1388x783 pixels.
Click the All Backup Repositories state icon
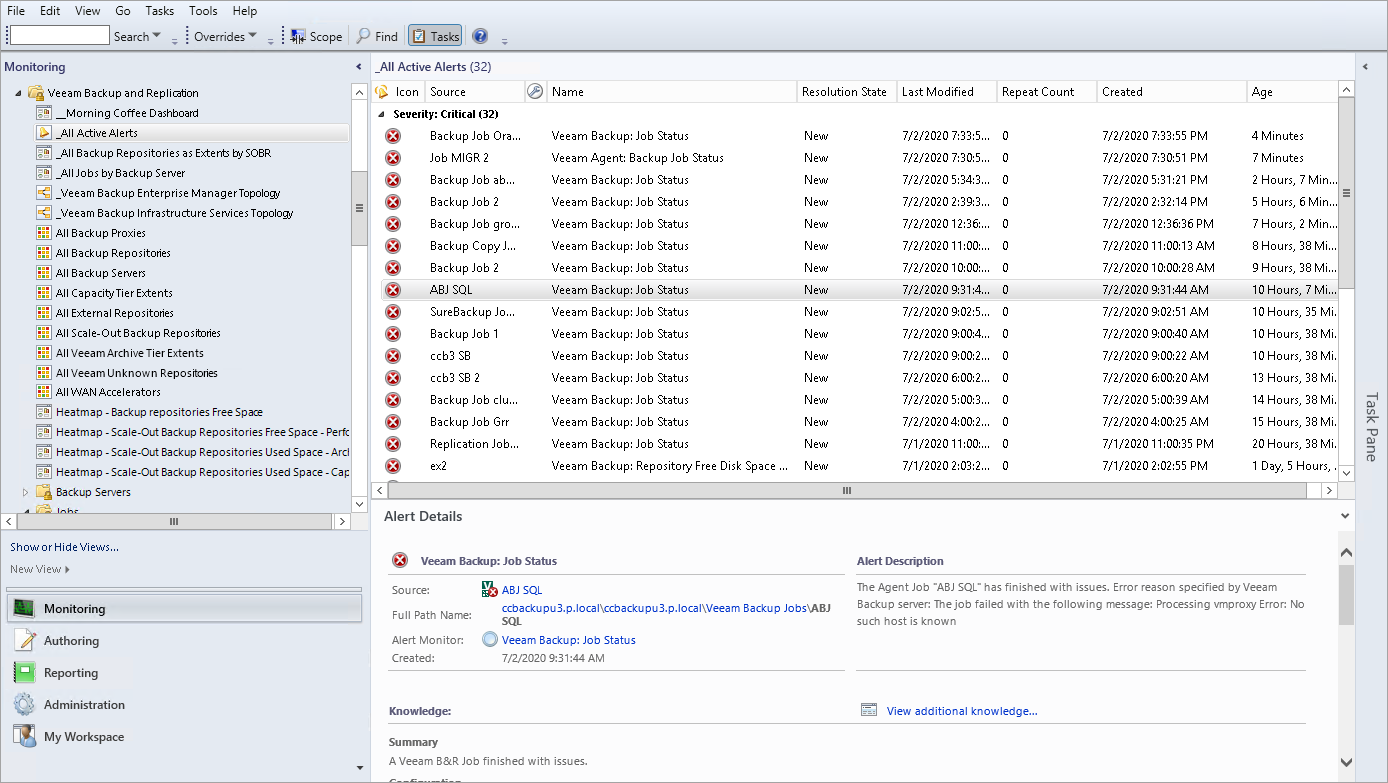(x=44, y=253)
